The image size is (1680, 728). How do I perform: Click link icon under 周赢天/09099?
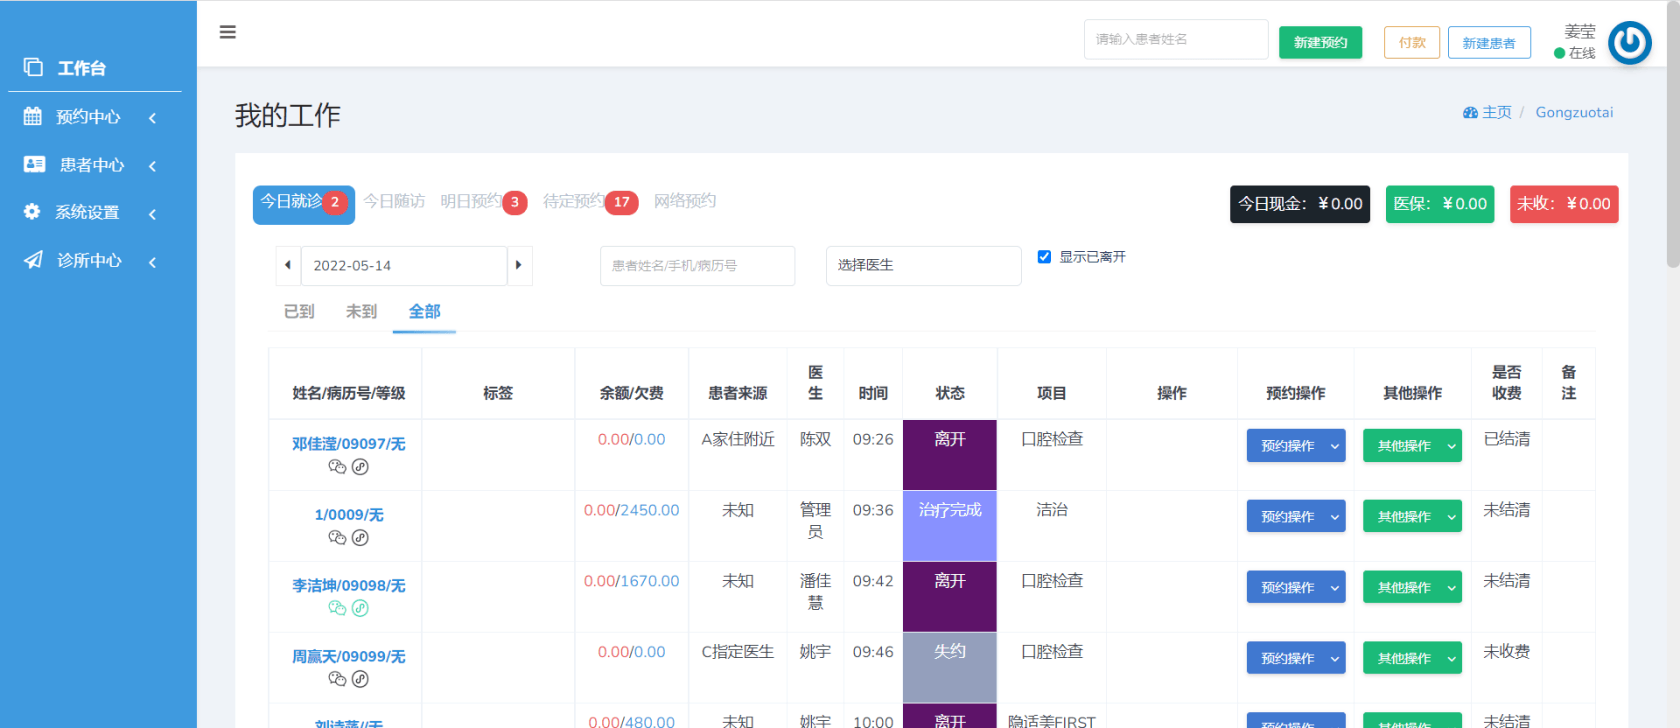point(360,679)
